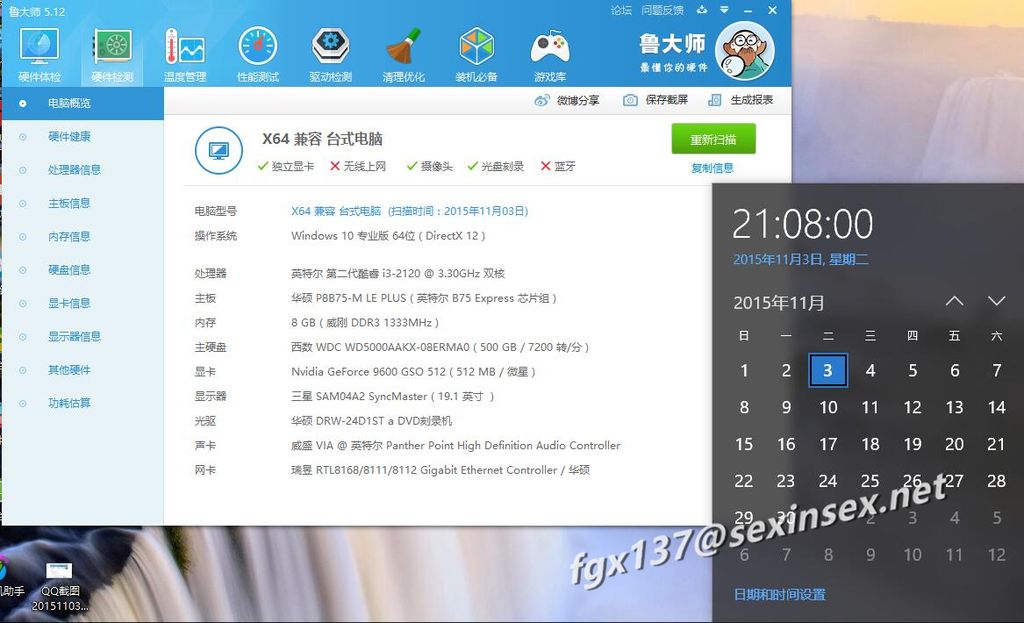
Task: Select date 17 in the calendar
Action: tap(828, 444)
